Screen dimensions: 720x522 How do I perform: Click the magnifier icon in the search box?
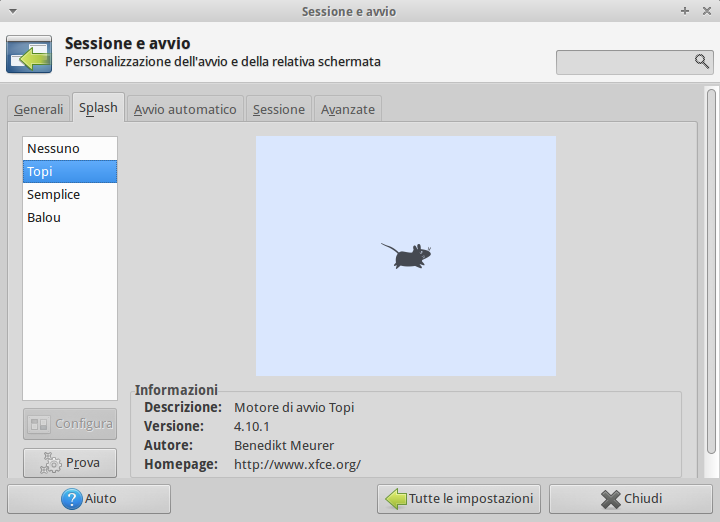pyautogui.click(x=701, y=61)
